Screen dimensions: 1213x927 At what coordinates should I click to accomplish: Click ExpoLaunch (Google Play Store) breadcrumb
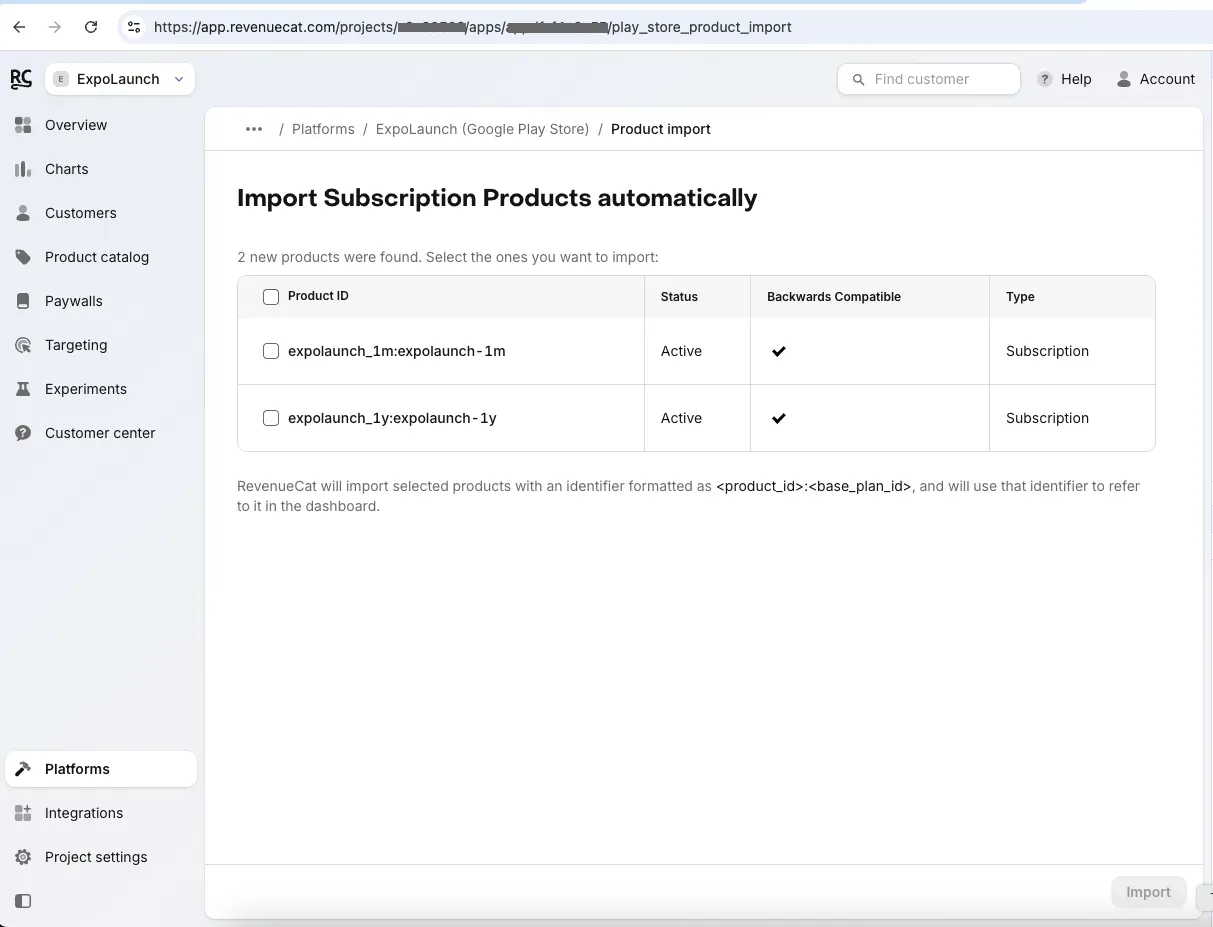point(482,129)
